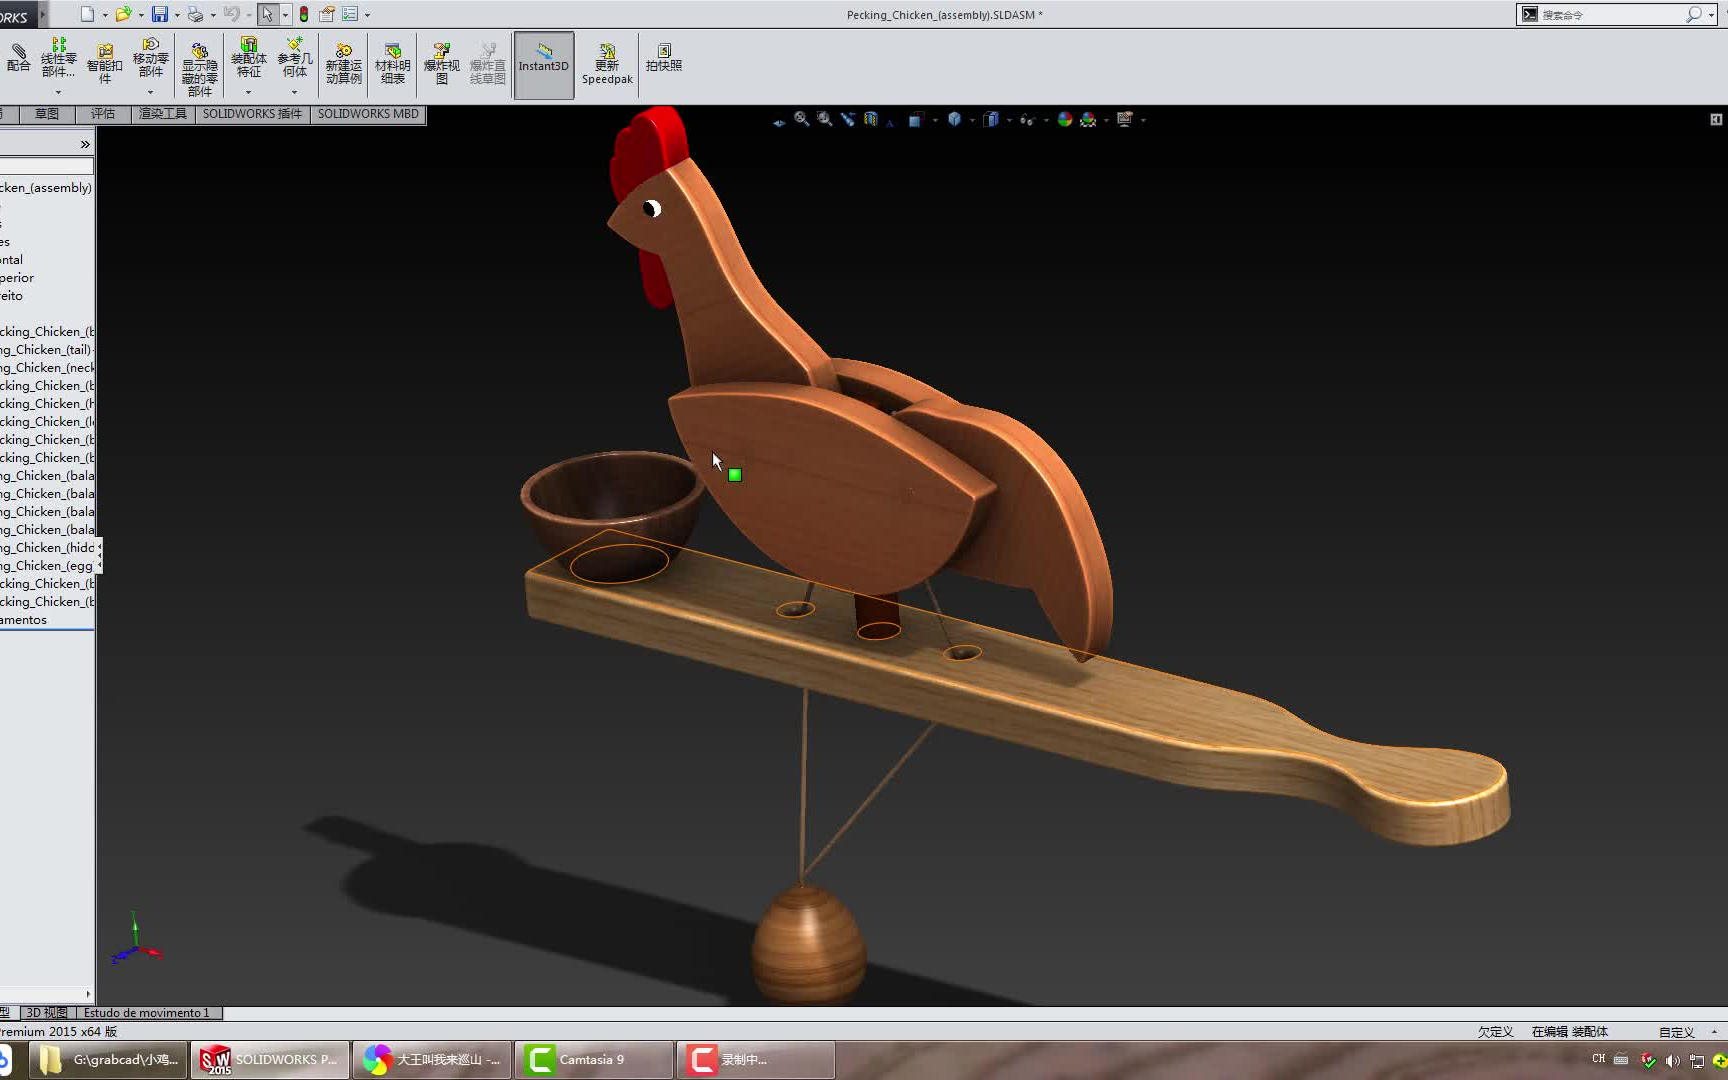Select Pecking_Chicken (egg) tree item
Screen dimensions: 1728x1080
47,566
